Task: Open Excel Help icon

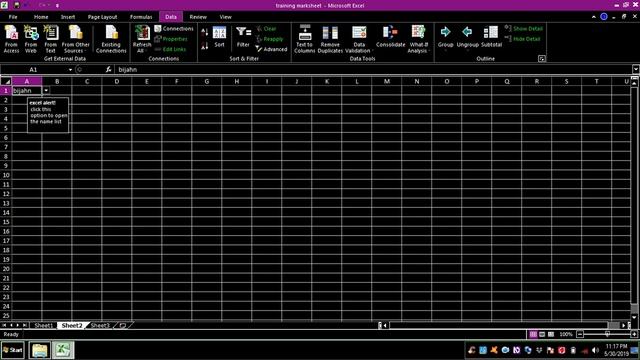Action: [x=604, y=17]
